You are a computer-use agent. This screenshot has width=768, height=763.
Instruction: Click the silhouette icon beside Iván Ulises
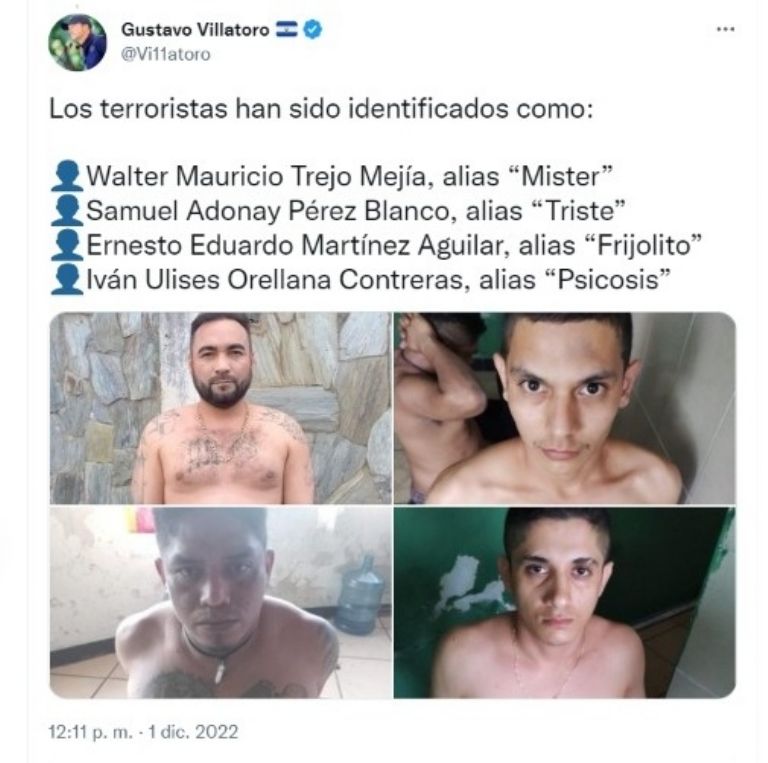(67, 280)
